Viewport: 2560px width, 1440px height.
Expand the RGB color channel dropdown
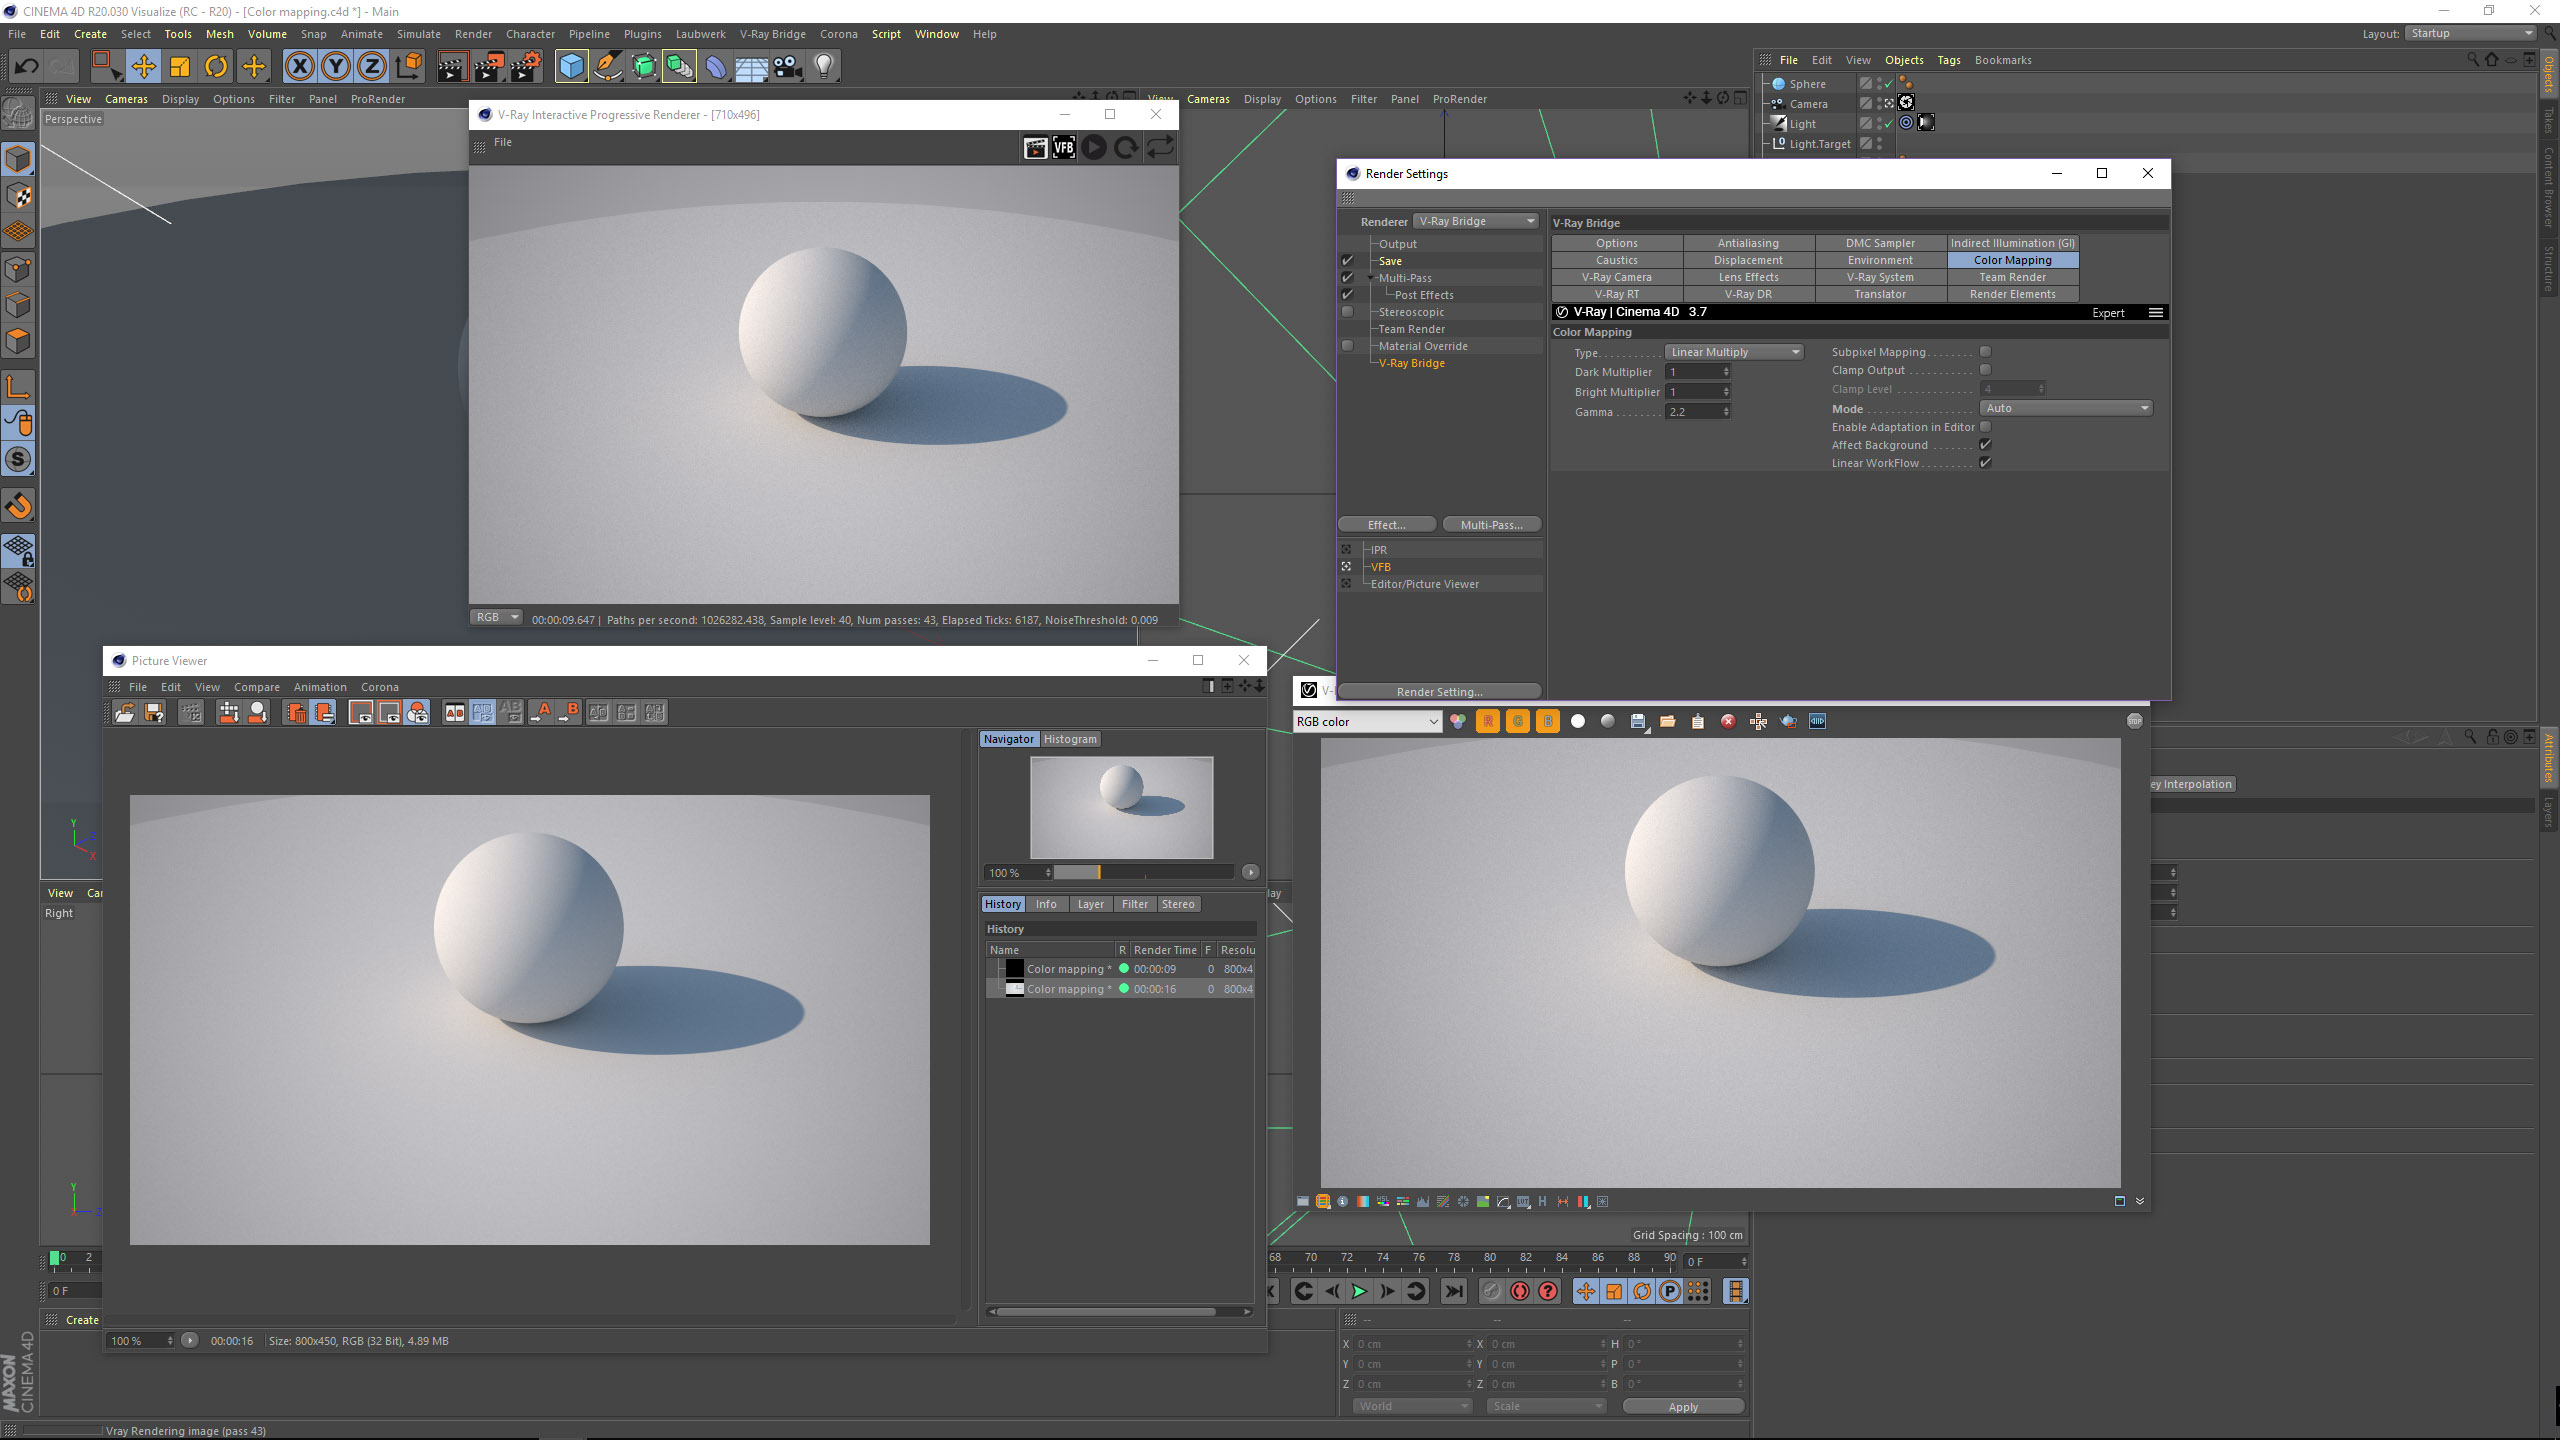click(x=1367, y=722)
